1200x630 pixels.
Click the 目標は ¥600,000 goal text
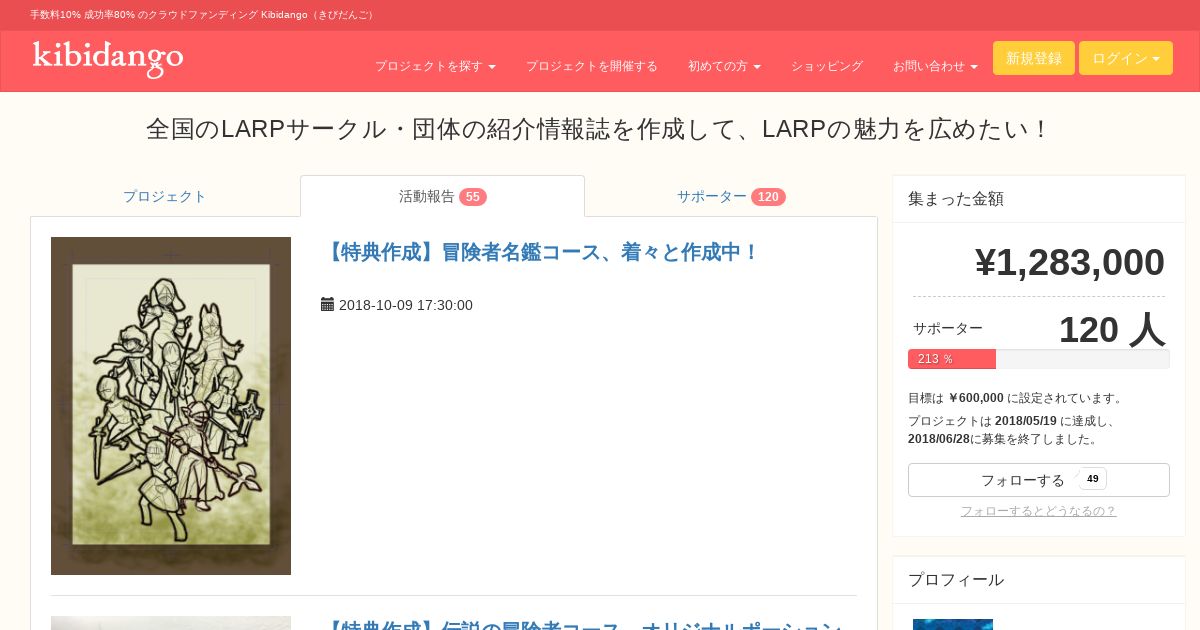pyautogui.click(x=1016, y=398)
